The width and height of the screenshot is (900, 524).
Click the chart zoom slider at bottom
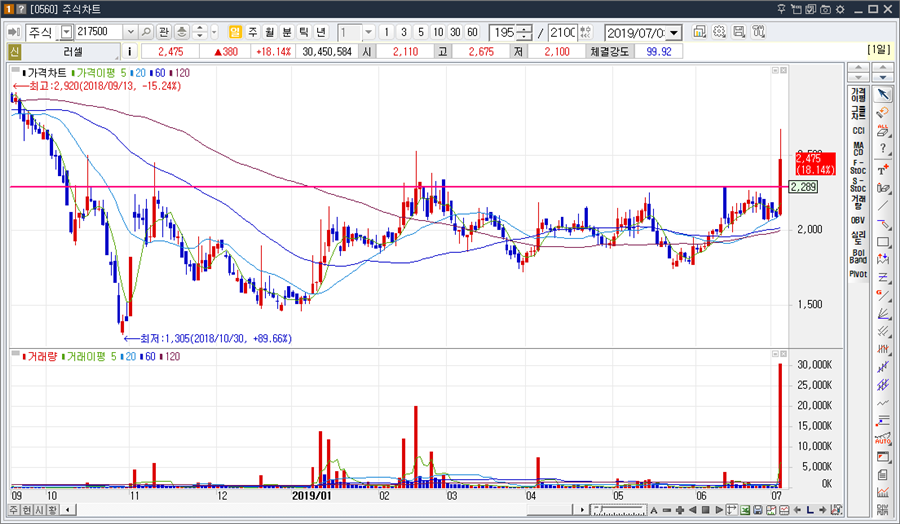pyautogui.click(x=619, y=510)
